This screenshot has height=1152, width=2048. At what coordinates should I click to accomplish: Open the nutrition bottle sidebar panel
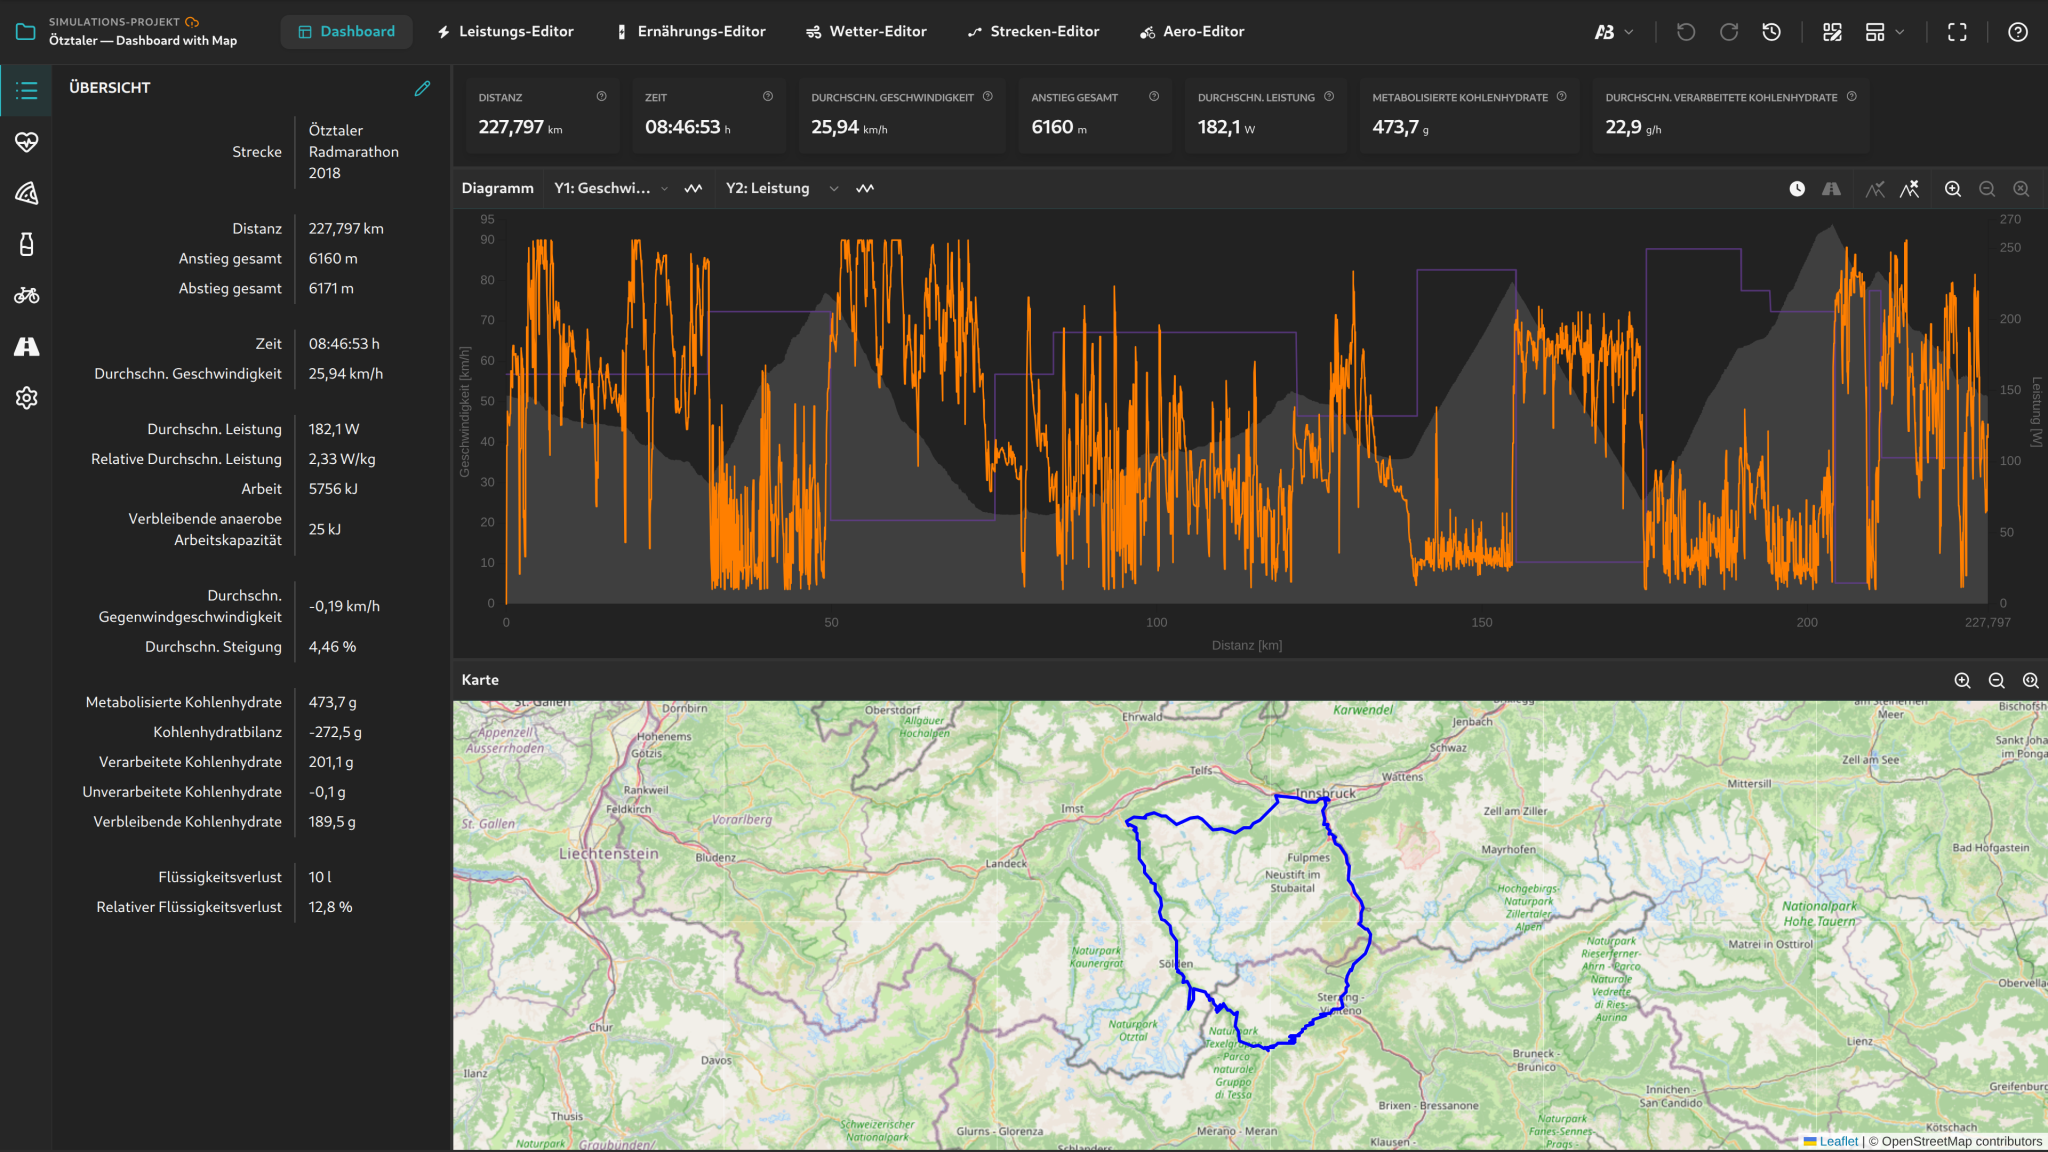tap(27, 244)
